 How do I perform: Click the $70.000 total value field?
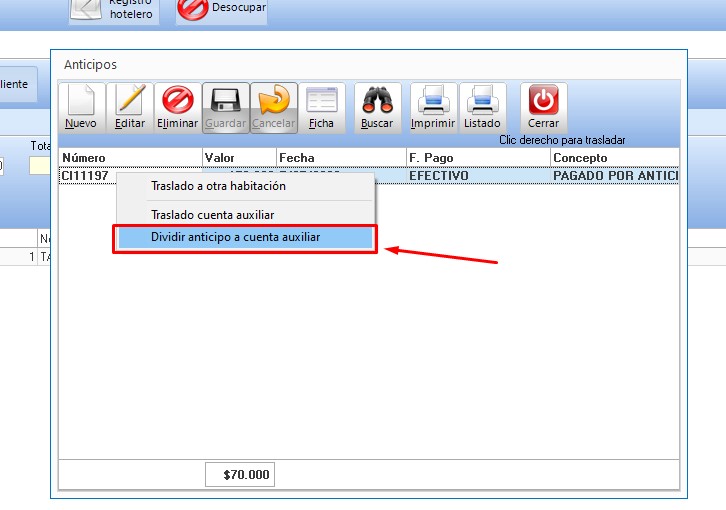pyautogui.click(x=240, y=475)
